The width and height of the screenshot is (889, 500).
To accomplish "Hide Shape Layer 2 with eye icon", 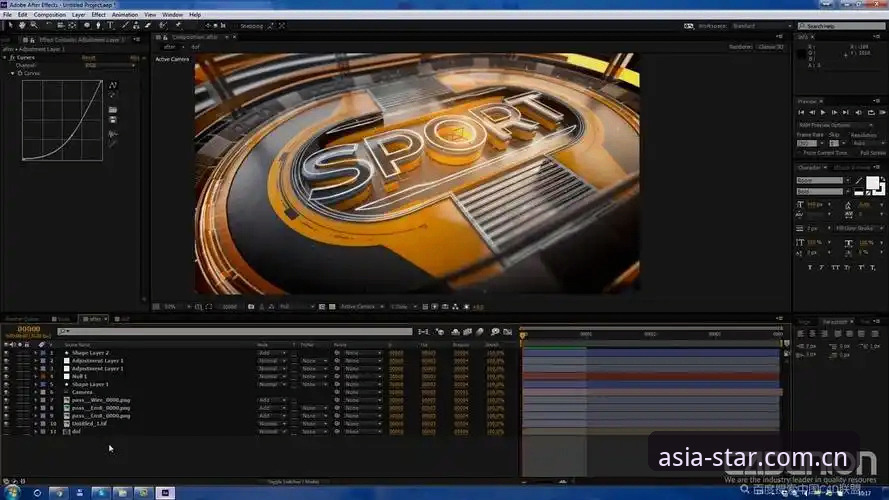I will 6,353.
